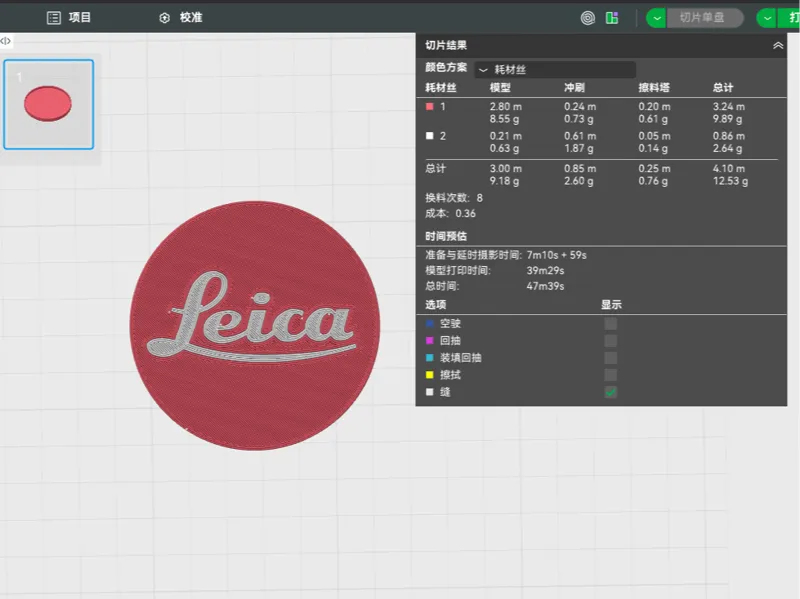This screenshot has height=599, width=800.
Task: Click the 冲刷 column header
Action: [x=574, y=88]
